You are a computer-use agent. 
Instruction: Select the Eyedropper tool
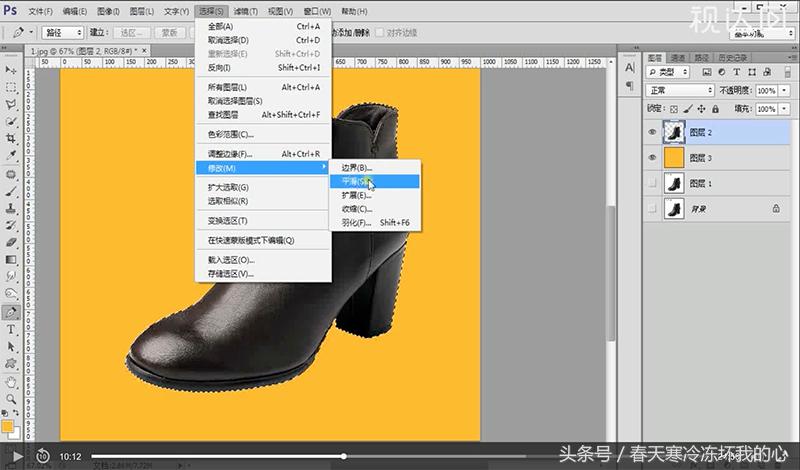(x=11, y=156)
